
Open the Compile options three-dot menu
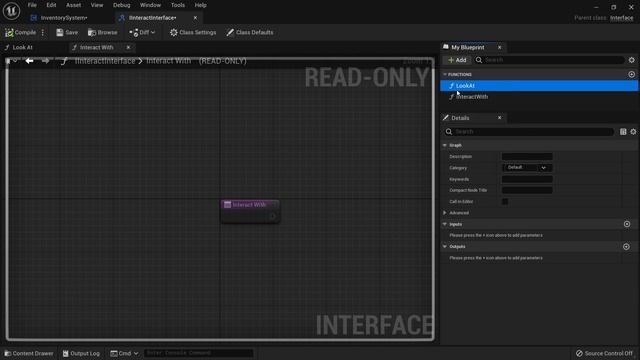coord(43,32)
